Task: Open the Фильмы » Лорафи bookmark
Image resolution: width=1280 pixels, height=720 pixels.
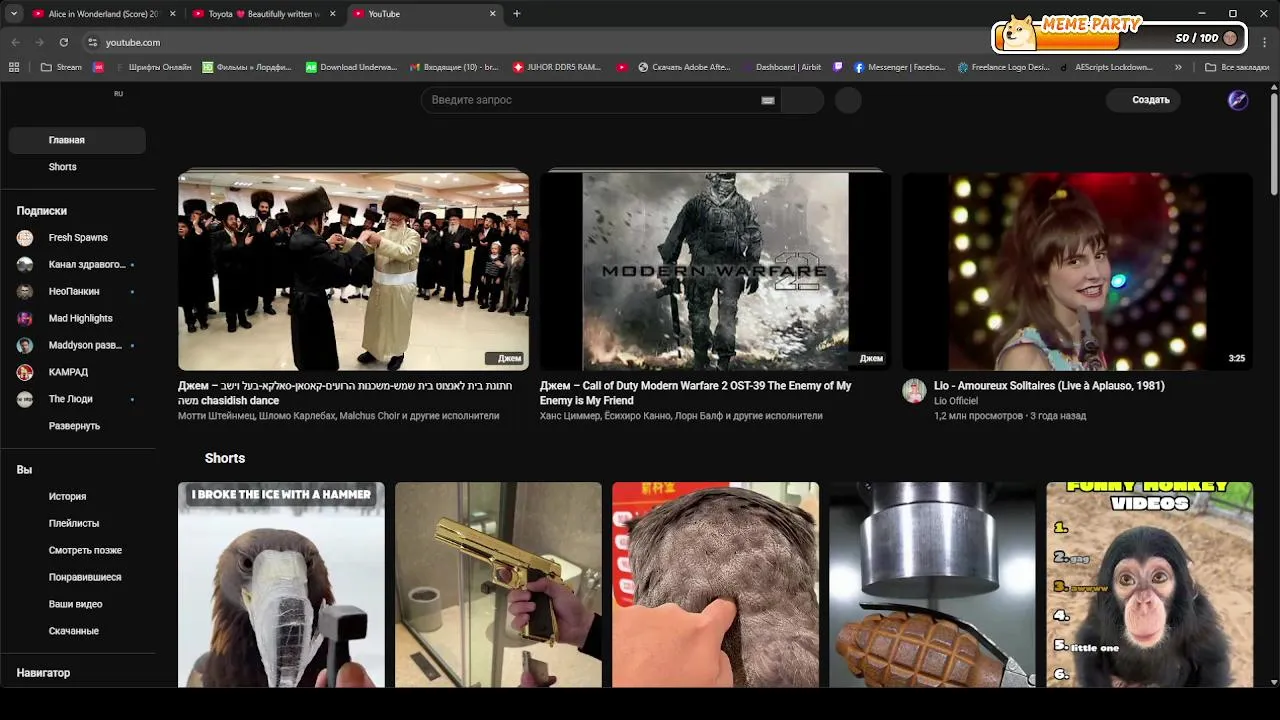Action: point(248,67)
